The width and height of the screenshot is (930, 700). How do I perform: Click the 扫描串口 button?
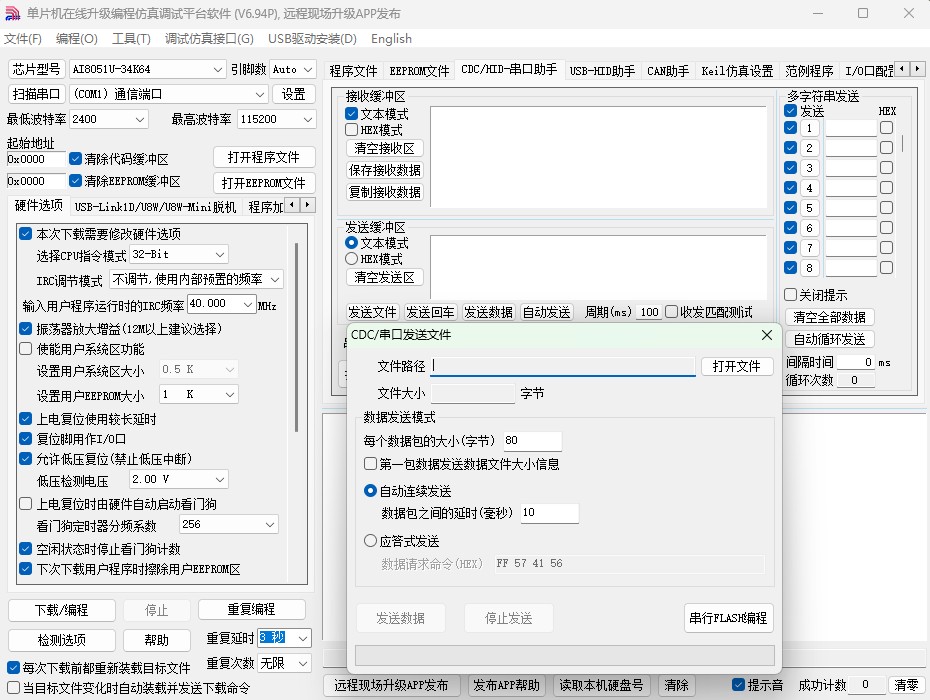(x=36, y=94)
